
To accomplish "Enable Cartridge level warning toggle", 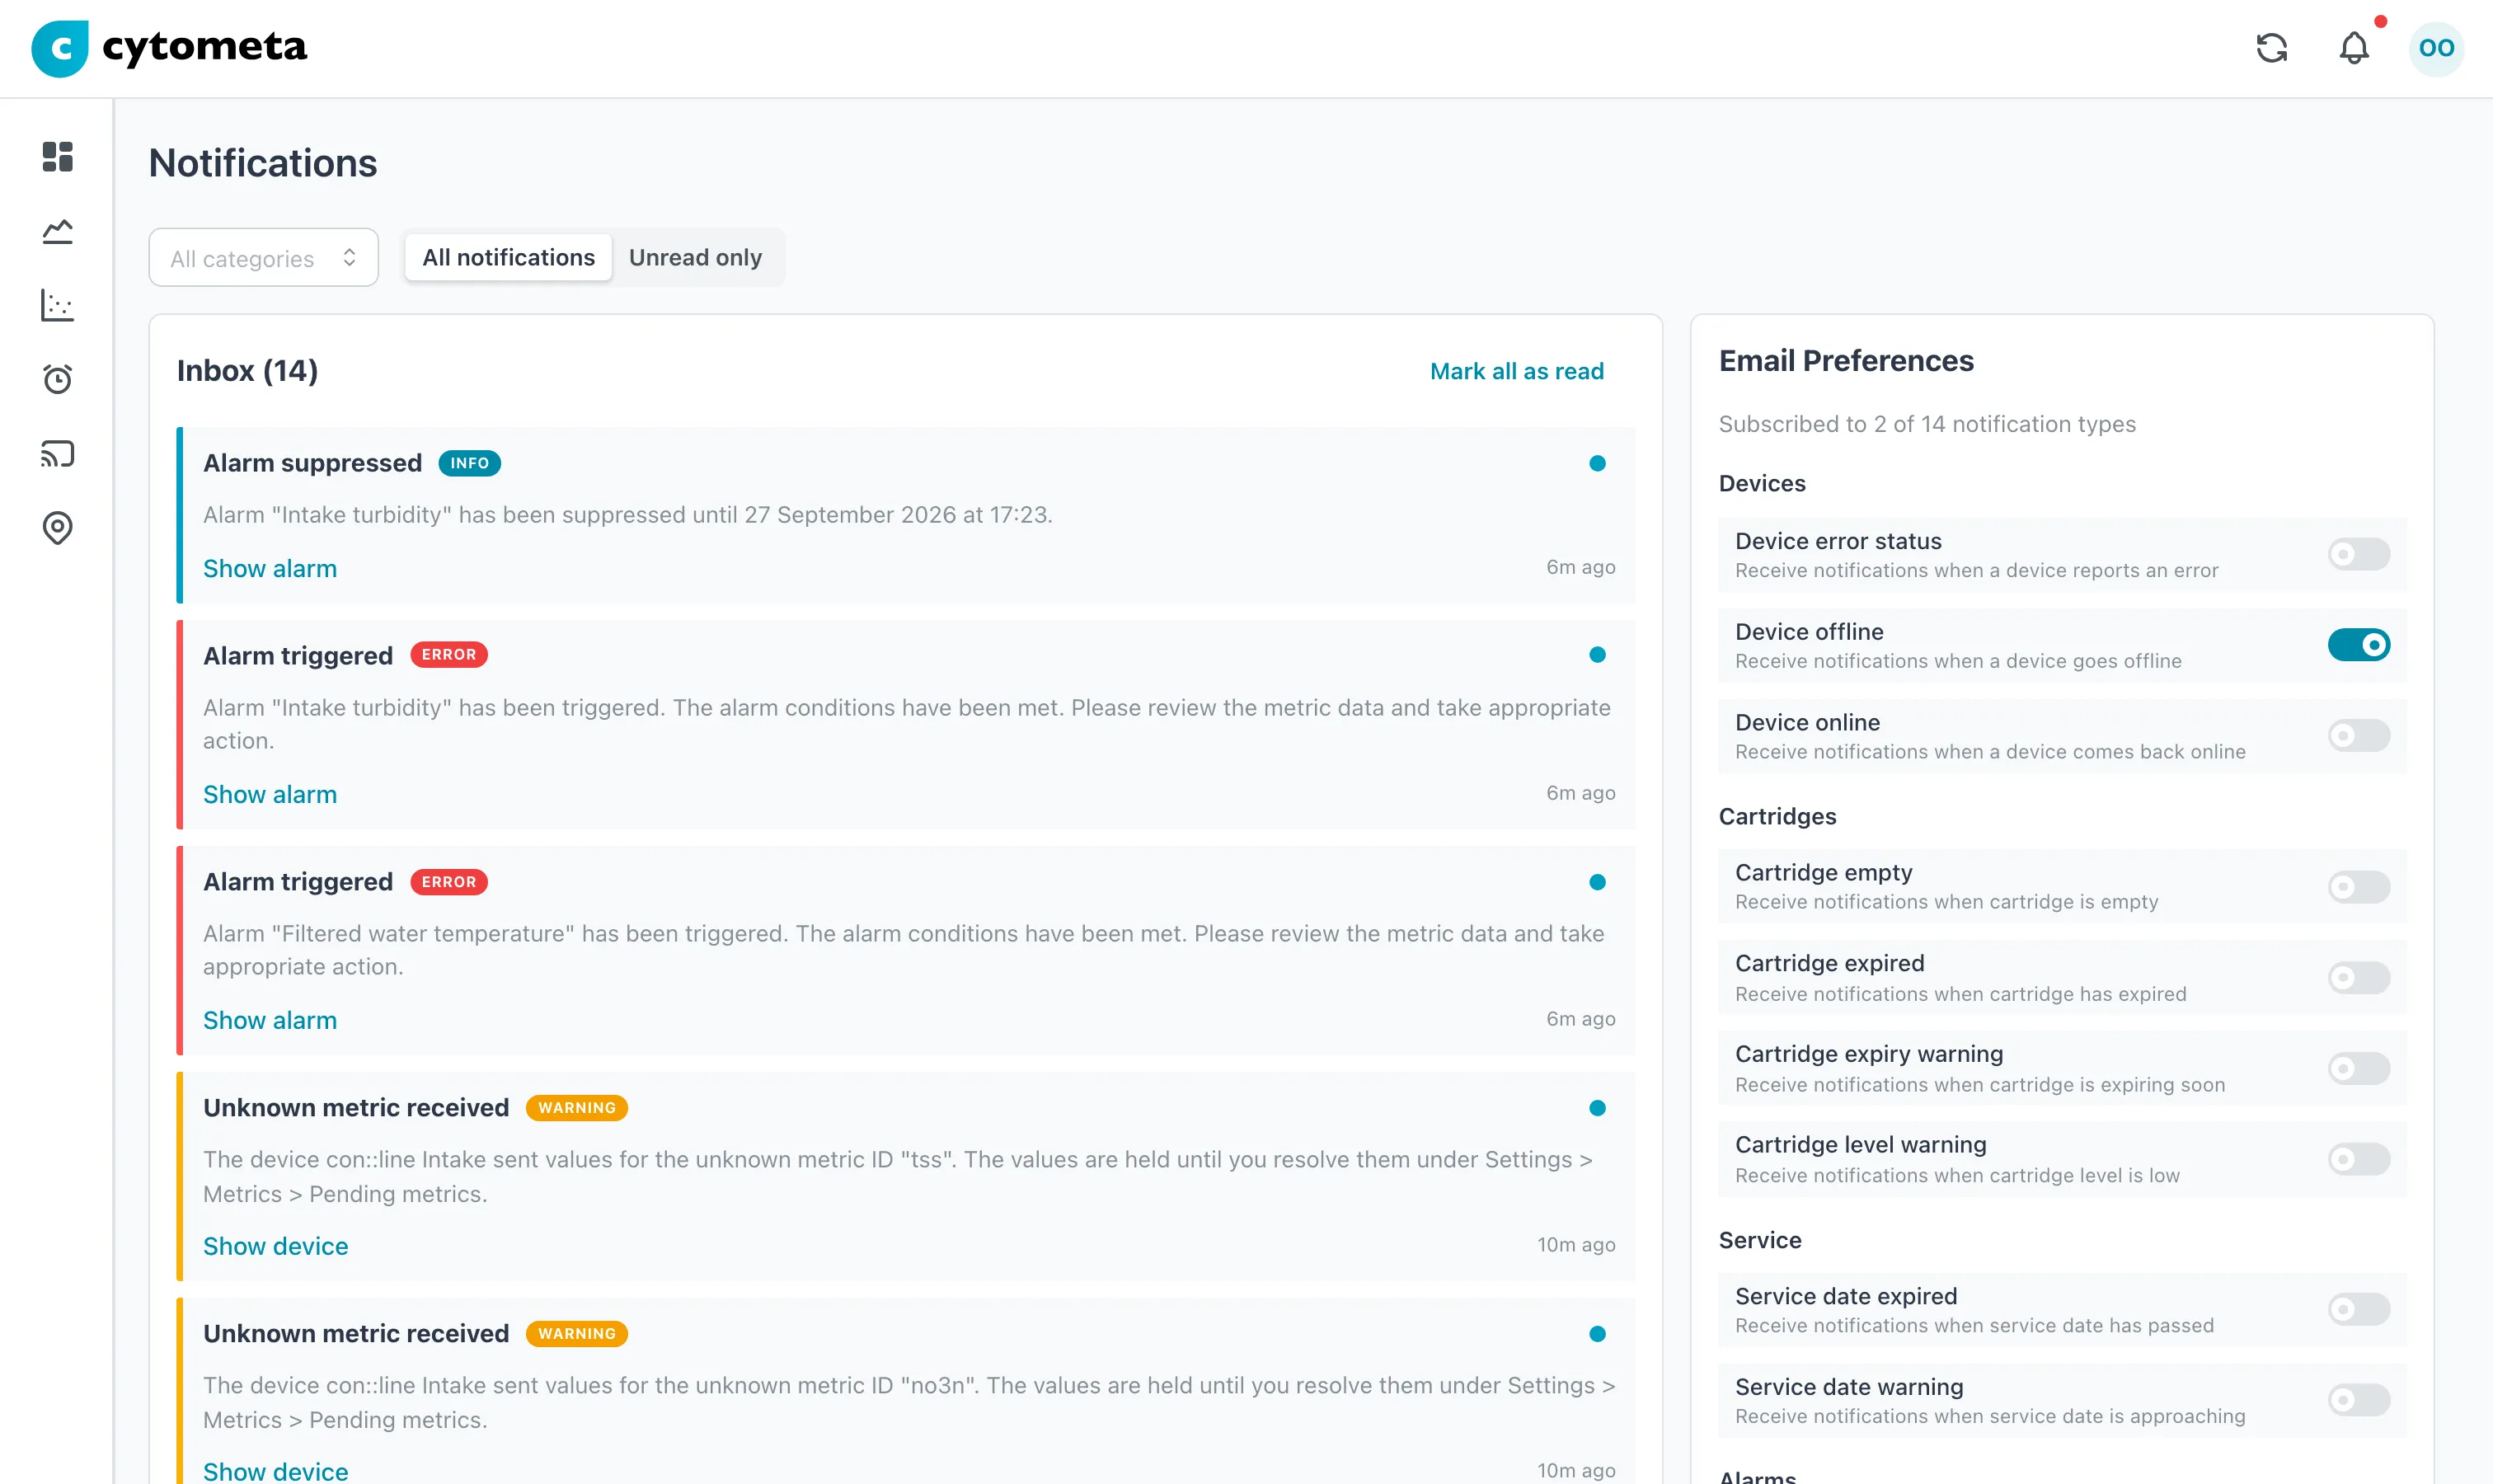I will (x=2358, y=1159).
